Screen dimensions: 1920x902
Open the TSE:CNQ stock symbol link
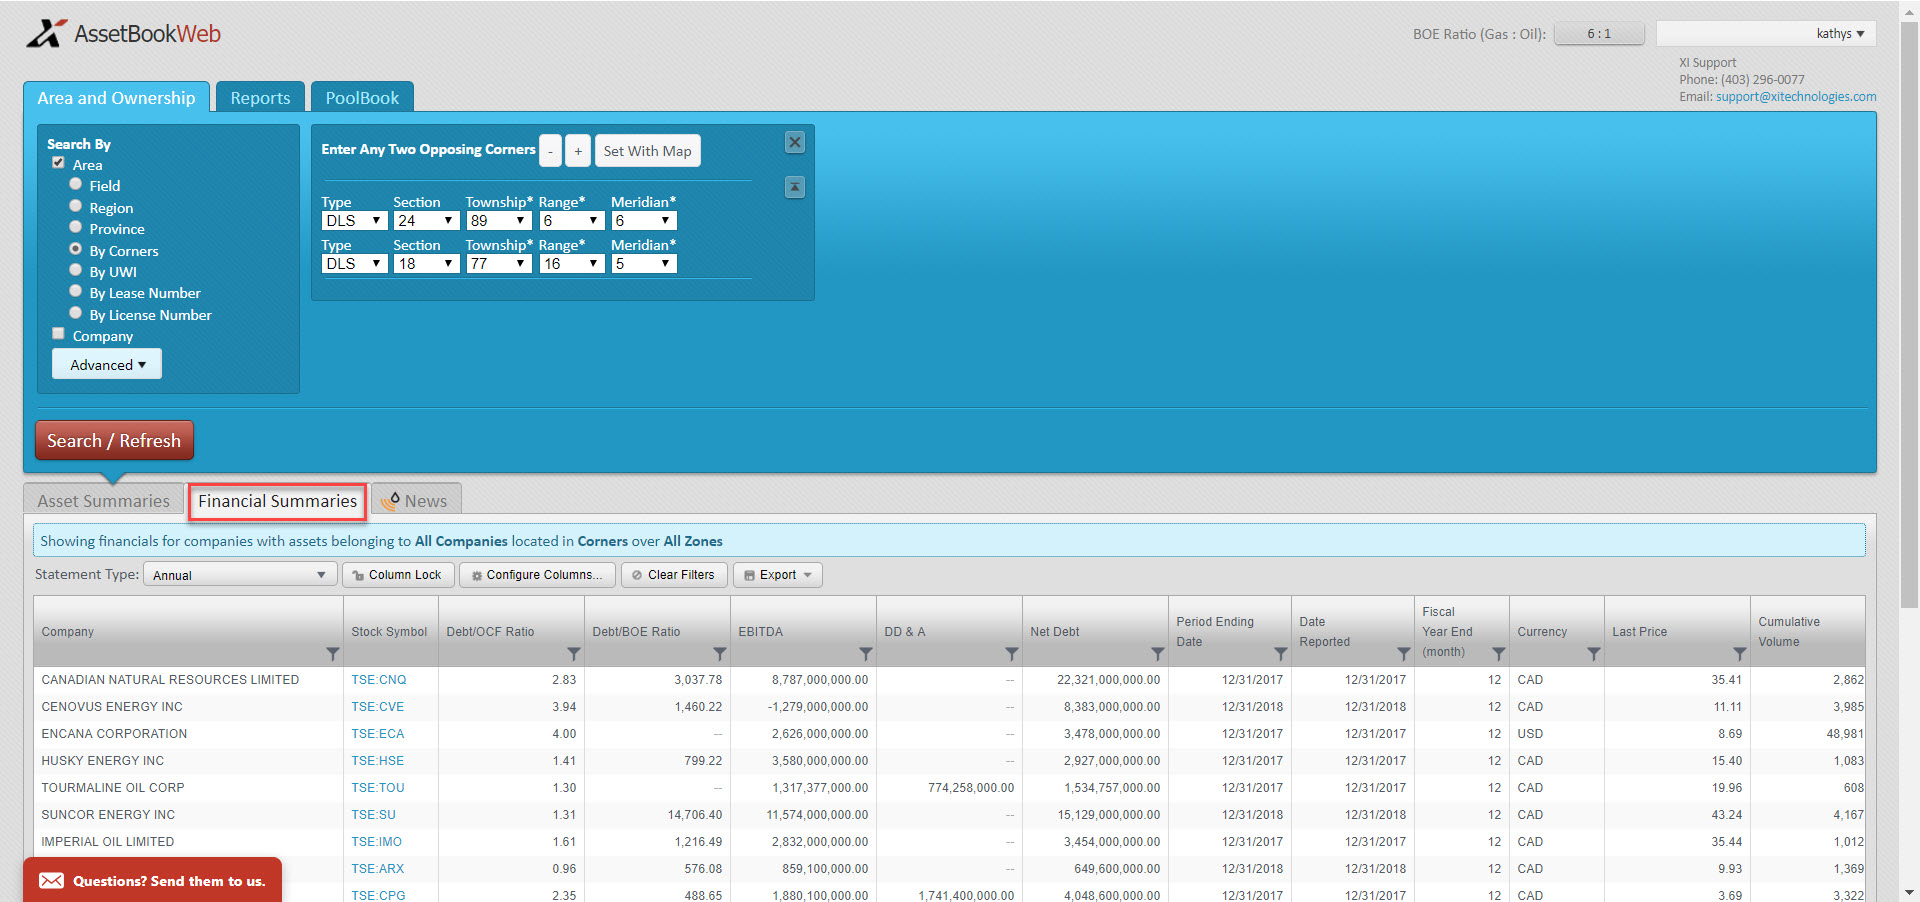(x=379, y=680)
